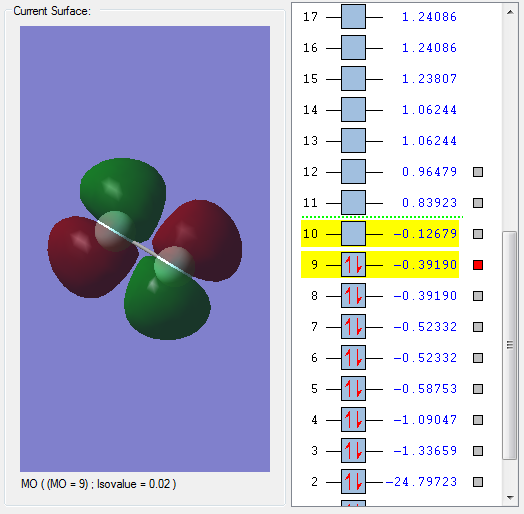Click the scroll up arrow of orbital list

510,12
